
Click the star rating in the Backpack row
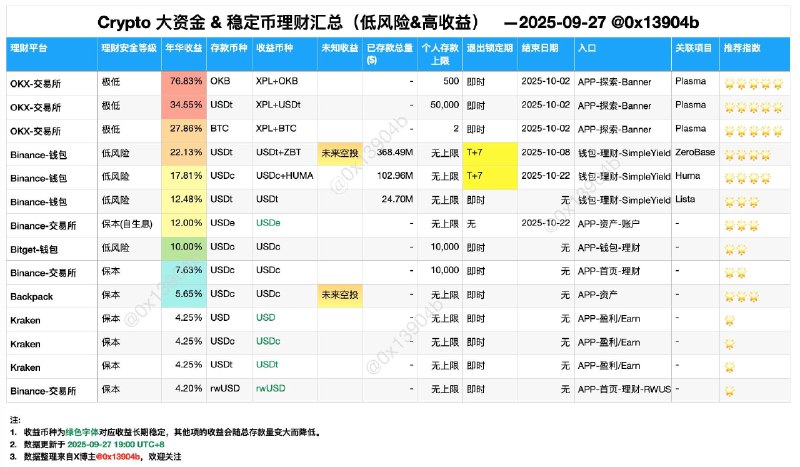[x=741, y=297]
